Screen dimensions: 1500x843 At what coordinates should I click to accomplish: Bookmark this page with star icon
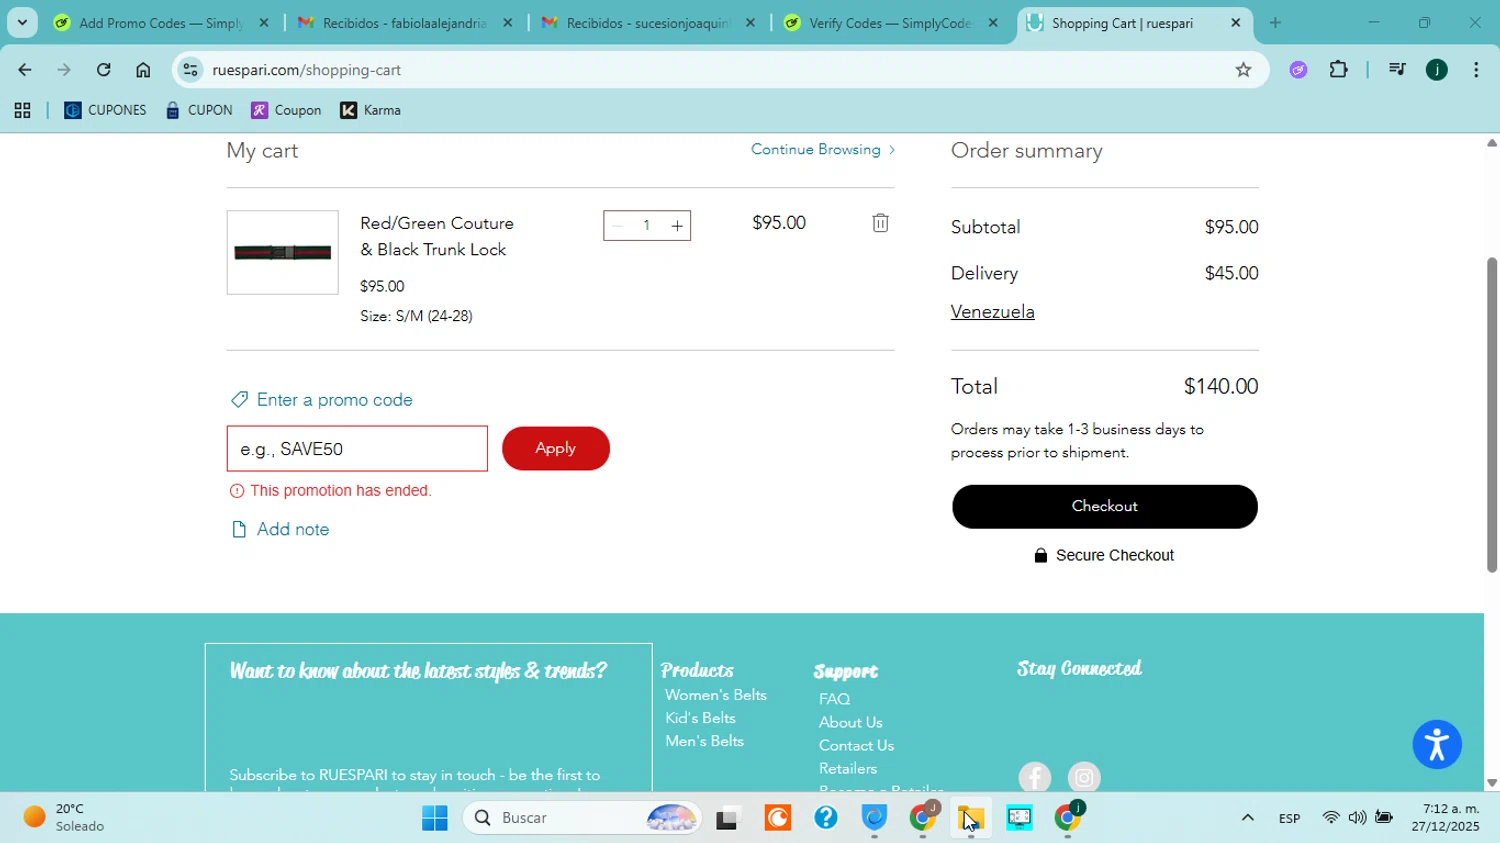coord(1243,70)
